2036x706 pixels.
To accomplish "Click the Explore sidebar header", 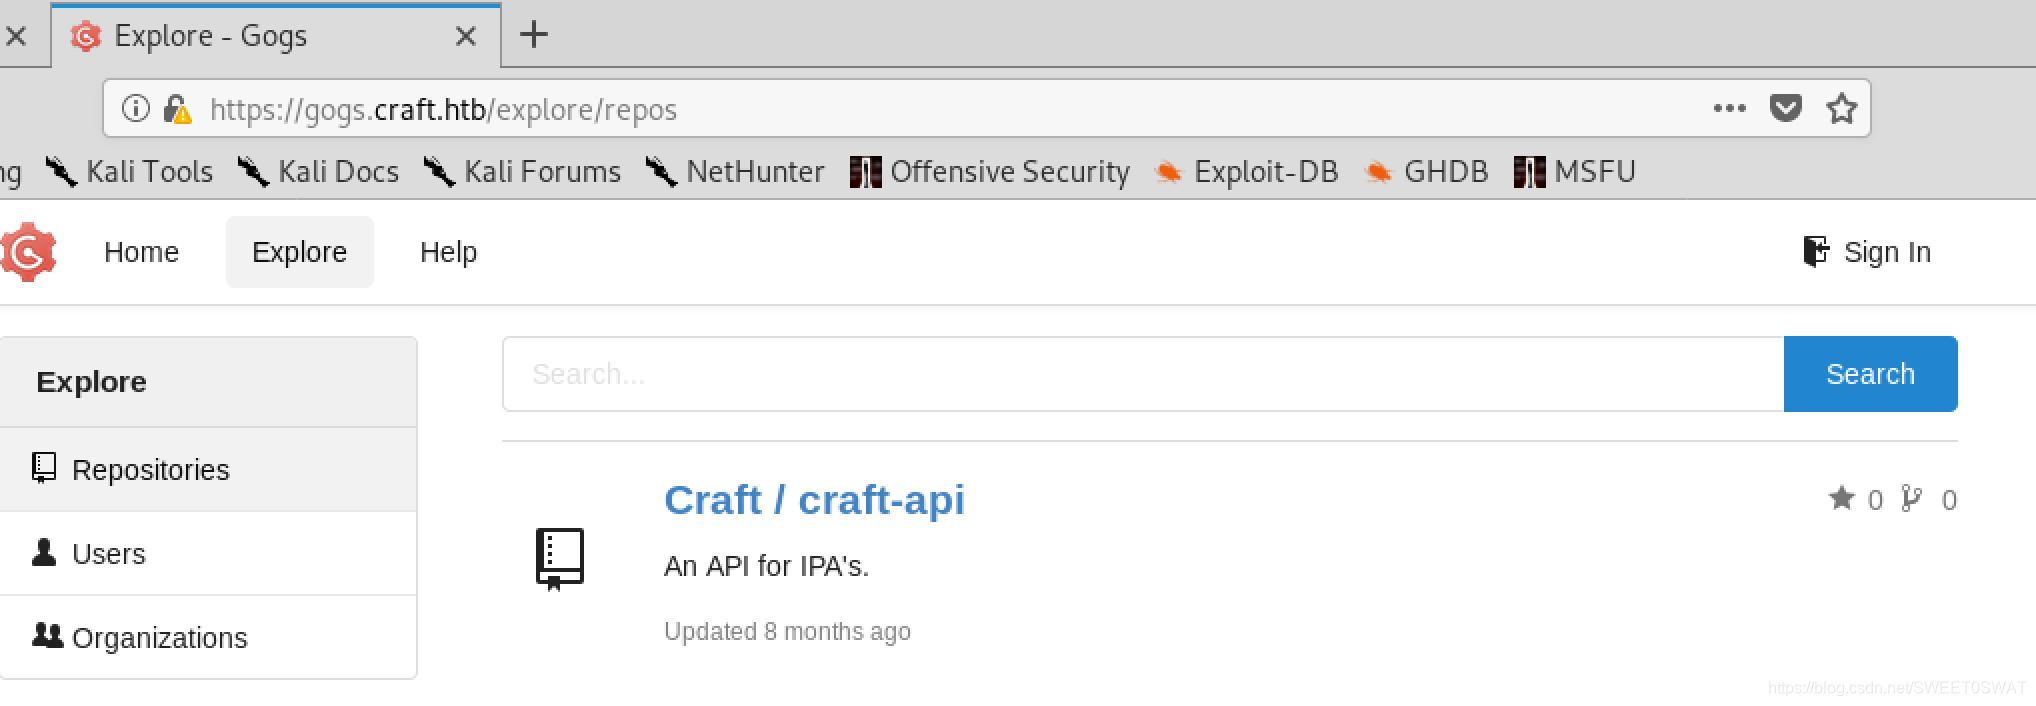I will pyautogui.click(x=208, y=382).
